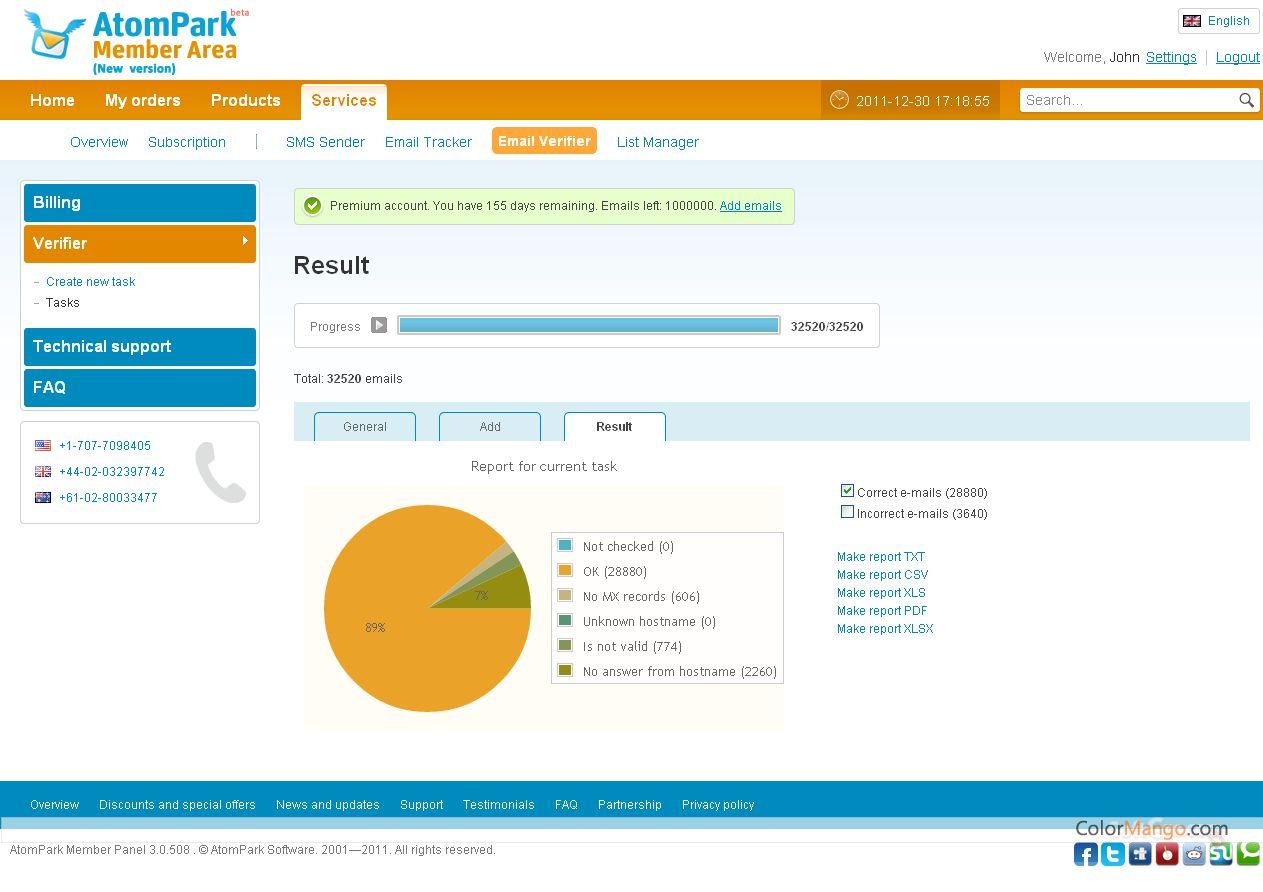Click Make report PDF link
Image resolution: width=1263 pixels, height=892 pixels.
[x=882, y=611]
